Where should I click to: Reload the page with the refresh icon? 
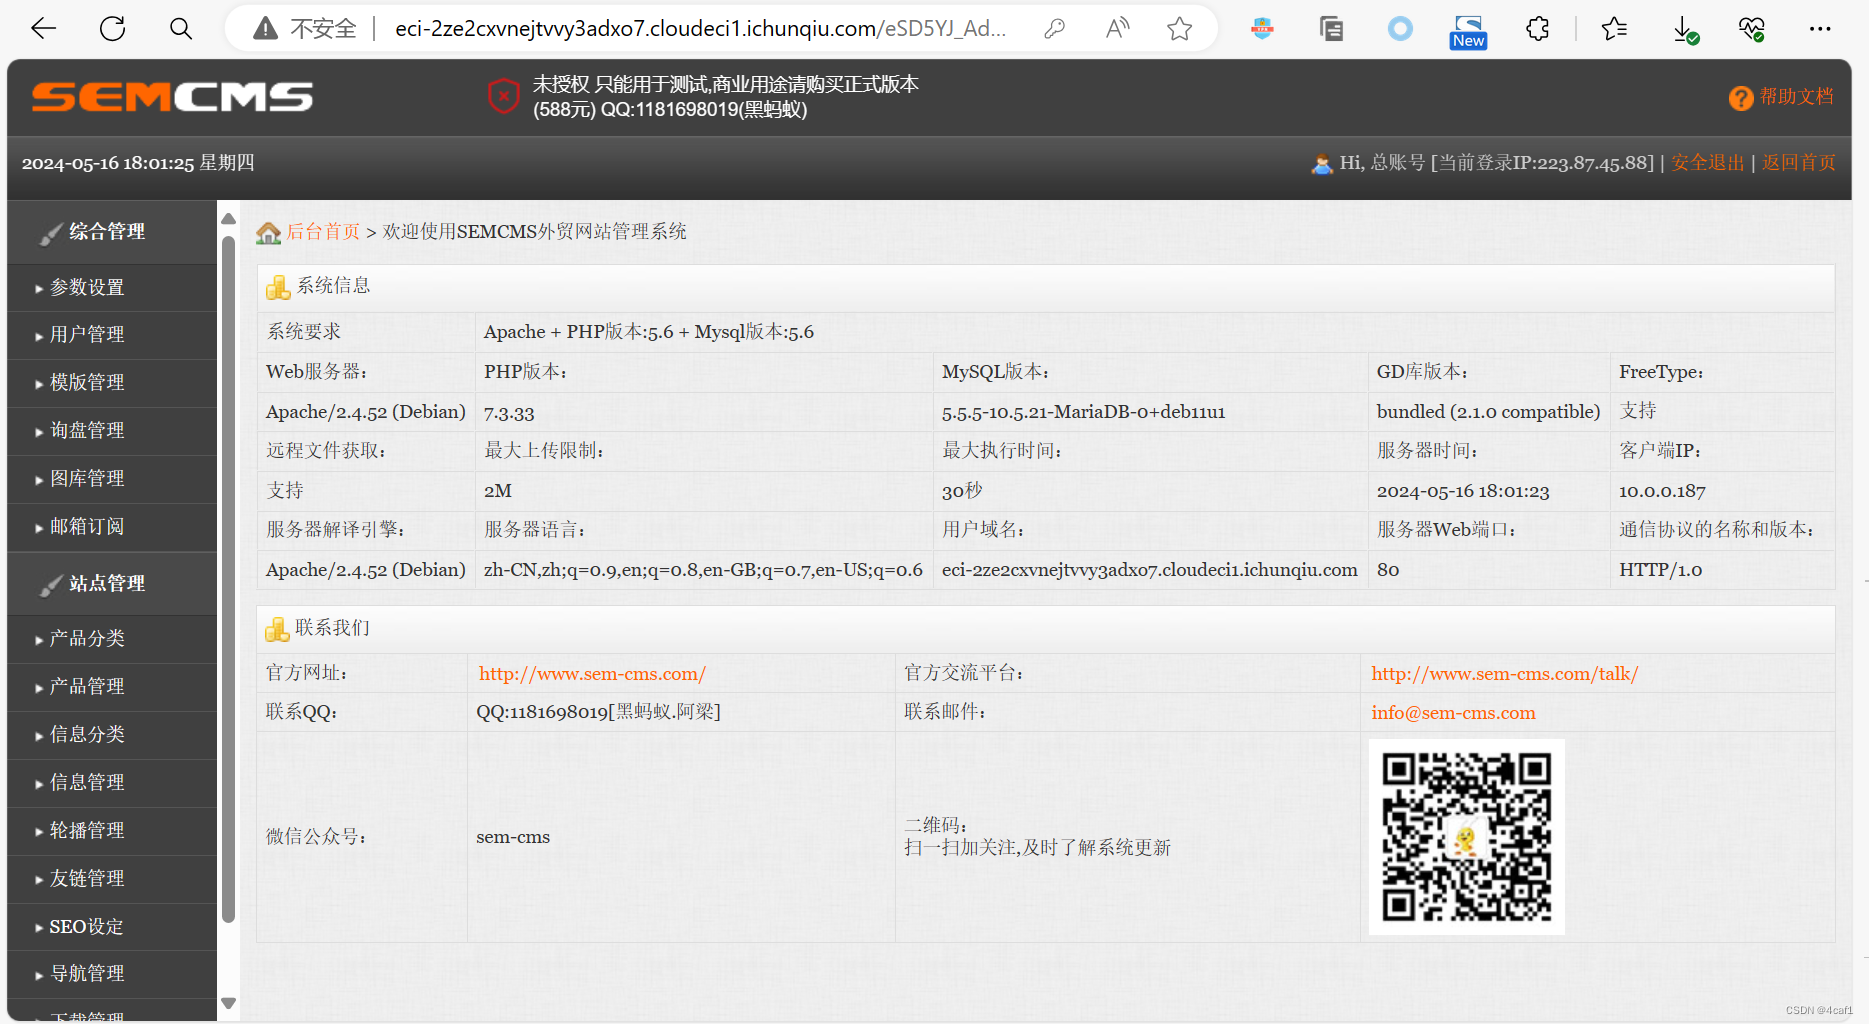point(112,28)
